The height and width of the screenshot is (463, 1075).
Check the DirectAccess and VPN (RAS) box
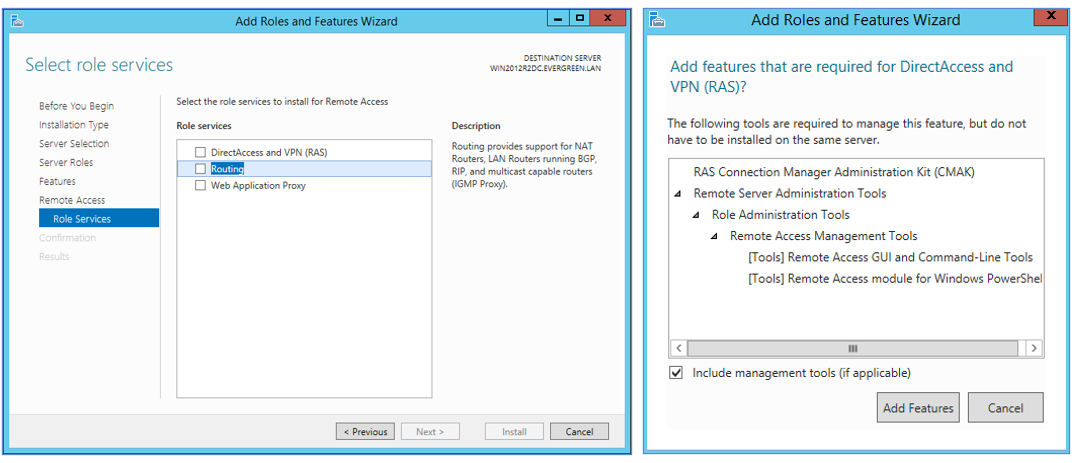point(201,152)
